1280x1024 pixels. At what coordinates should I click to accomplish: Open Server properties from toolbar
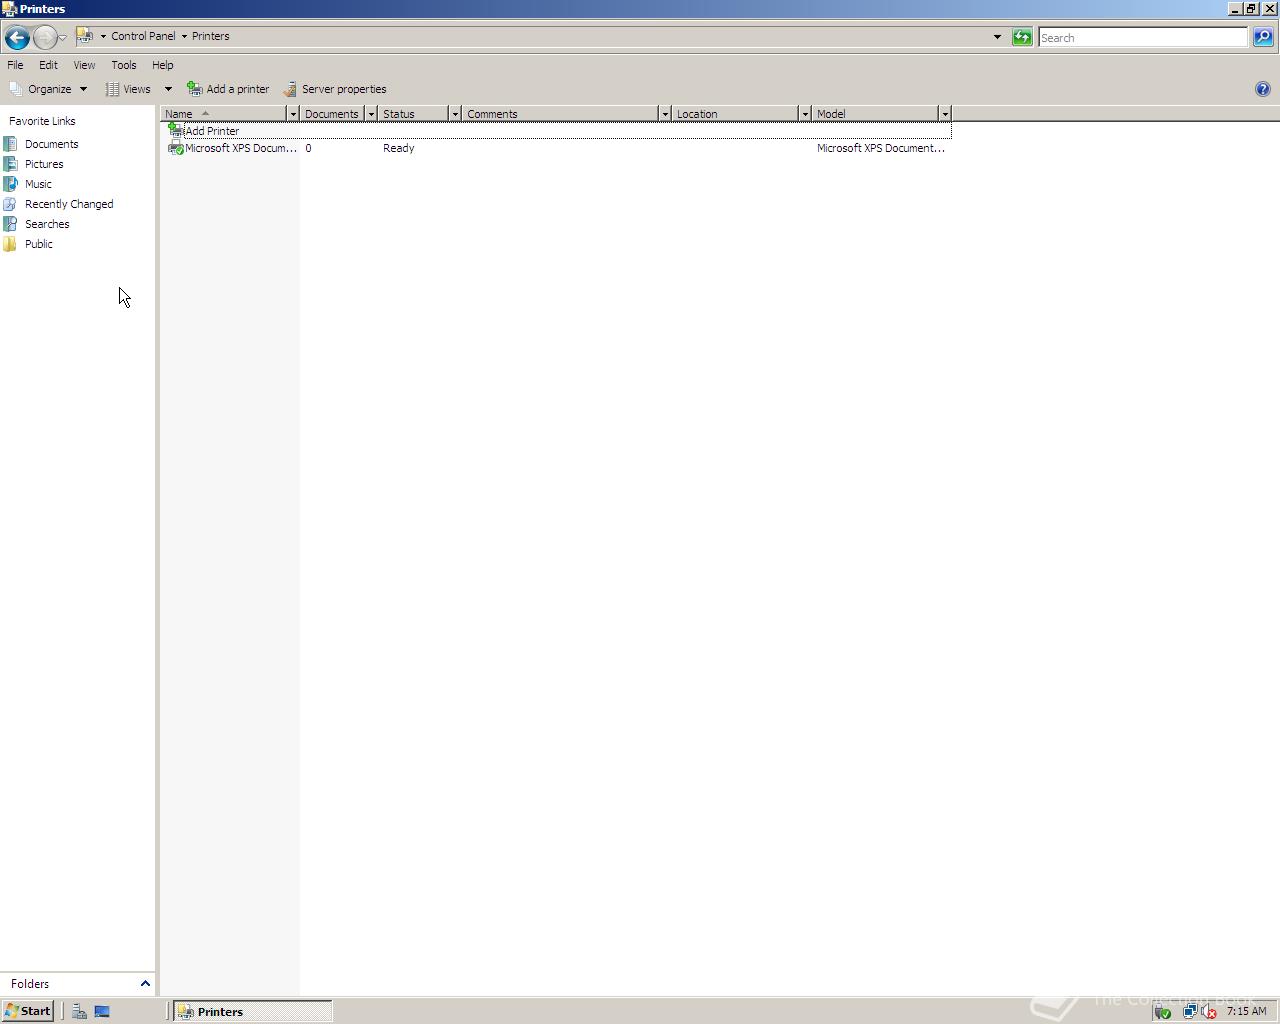[334, 89]
